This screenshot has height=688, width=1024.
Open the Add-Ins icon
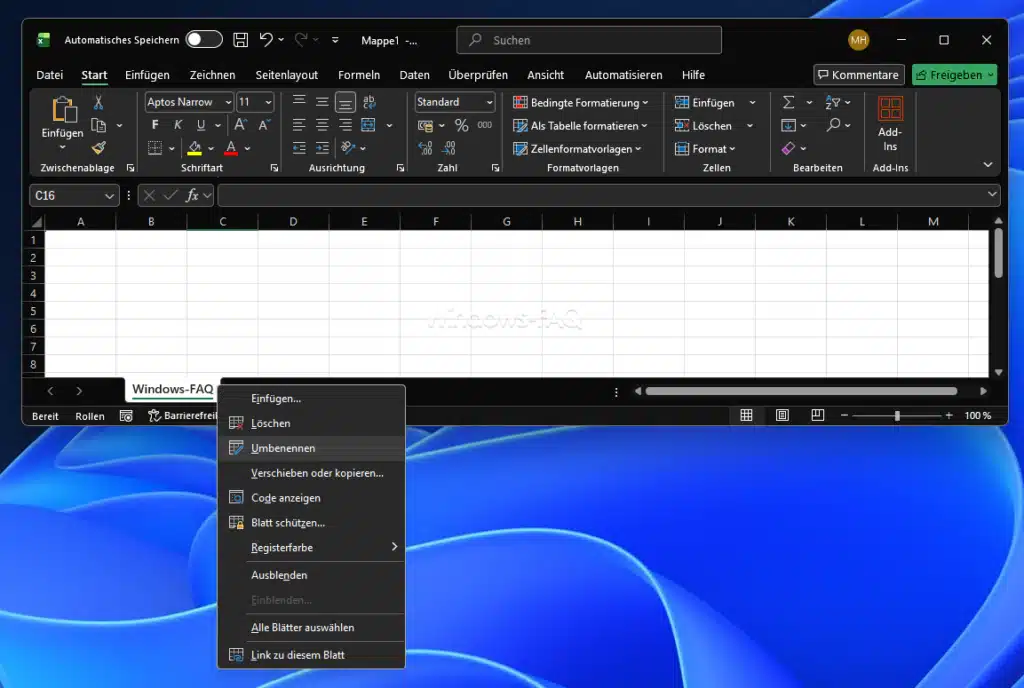(x=890, y=108)
